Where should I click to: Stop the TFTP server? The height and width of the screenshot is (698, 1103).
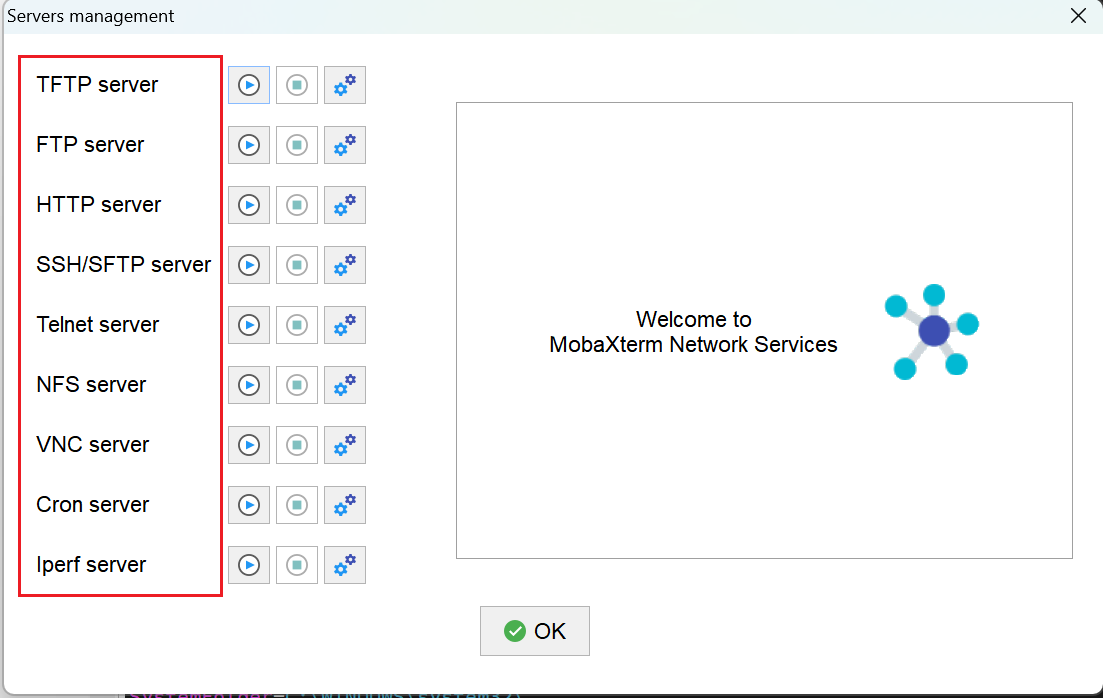[297, 85]
